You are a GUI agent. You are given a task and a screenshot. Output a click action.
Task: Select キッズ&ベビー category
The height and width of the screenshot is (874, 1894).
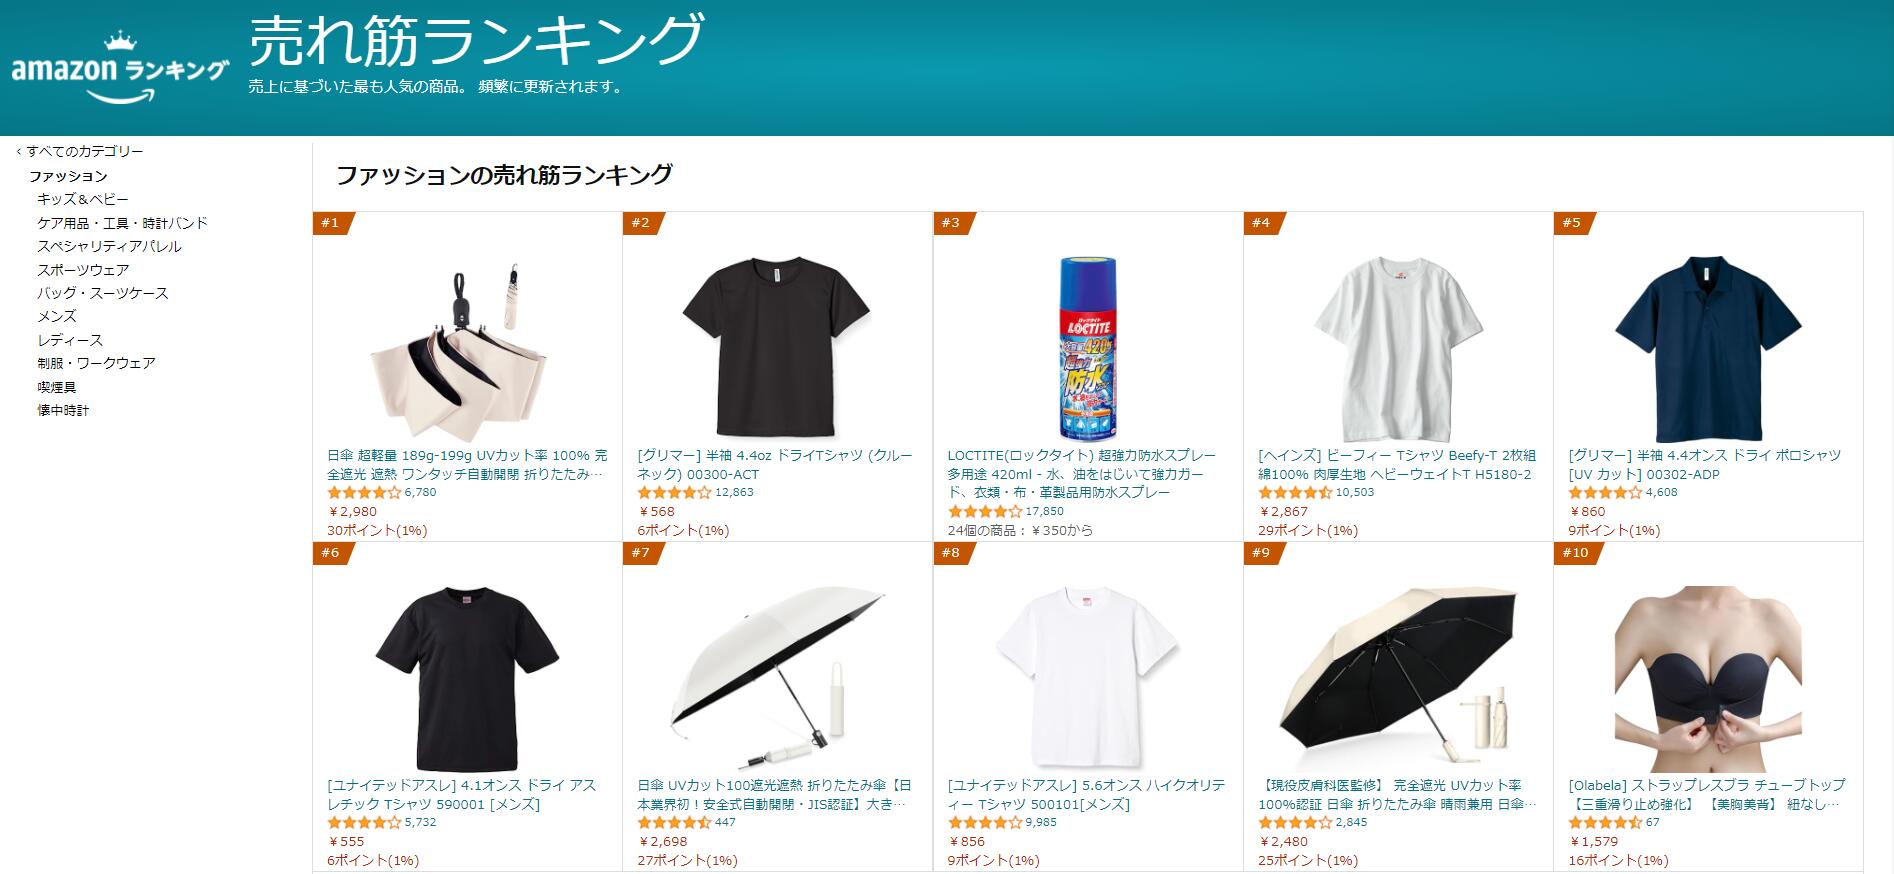click(83, 199)
